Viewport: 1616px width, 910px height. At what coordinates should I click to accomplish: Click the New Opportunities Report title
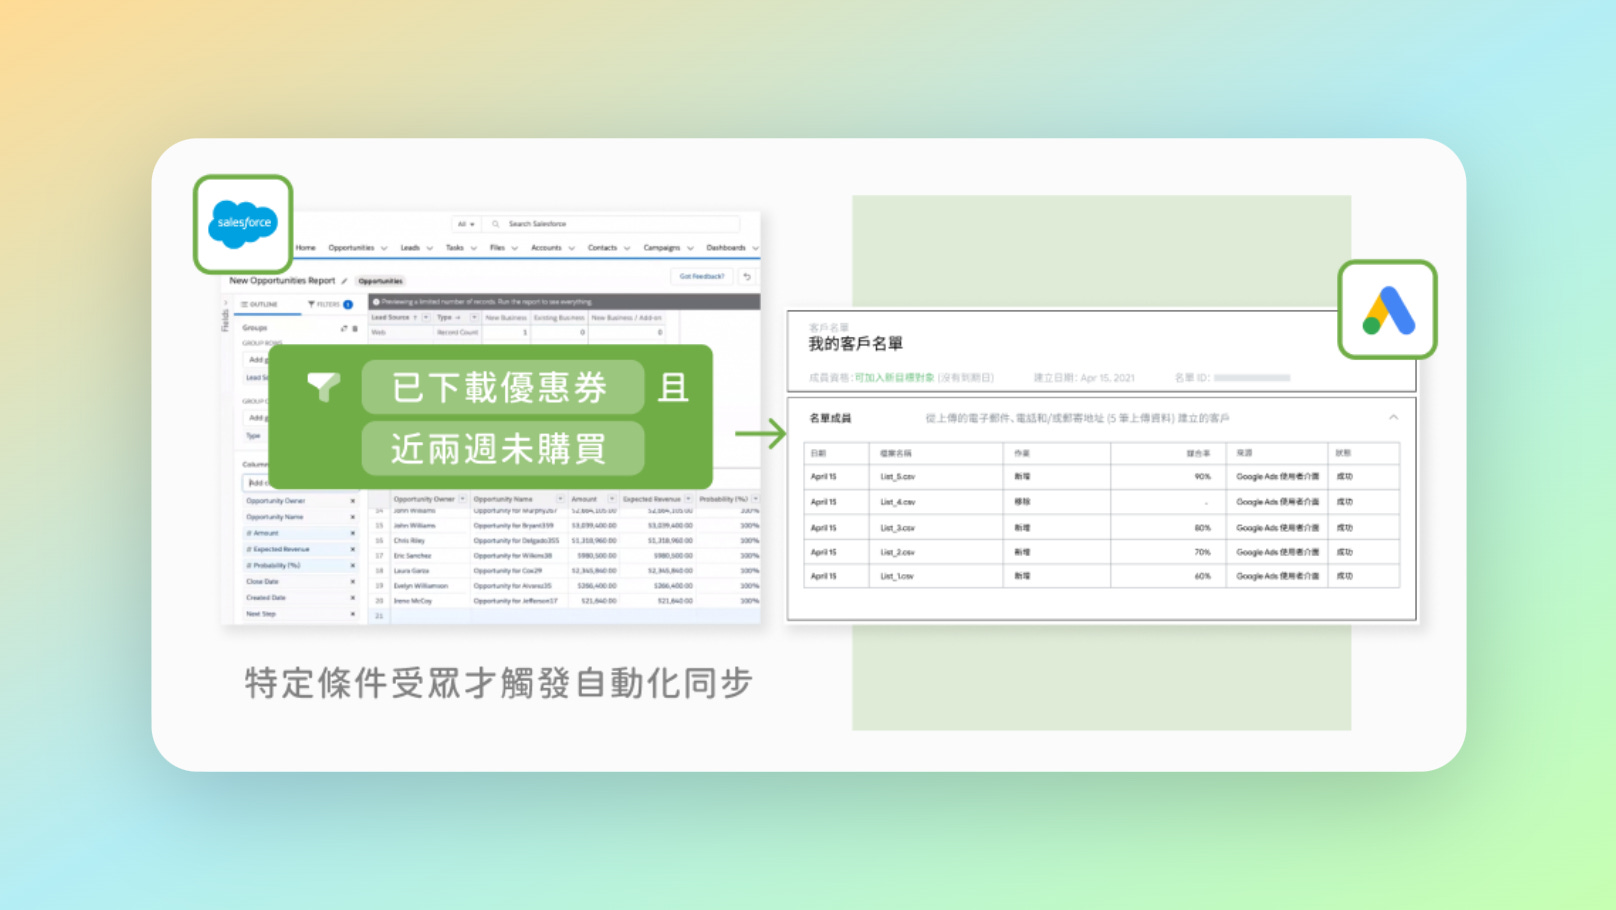[282, 281]
